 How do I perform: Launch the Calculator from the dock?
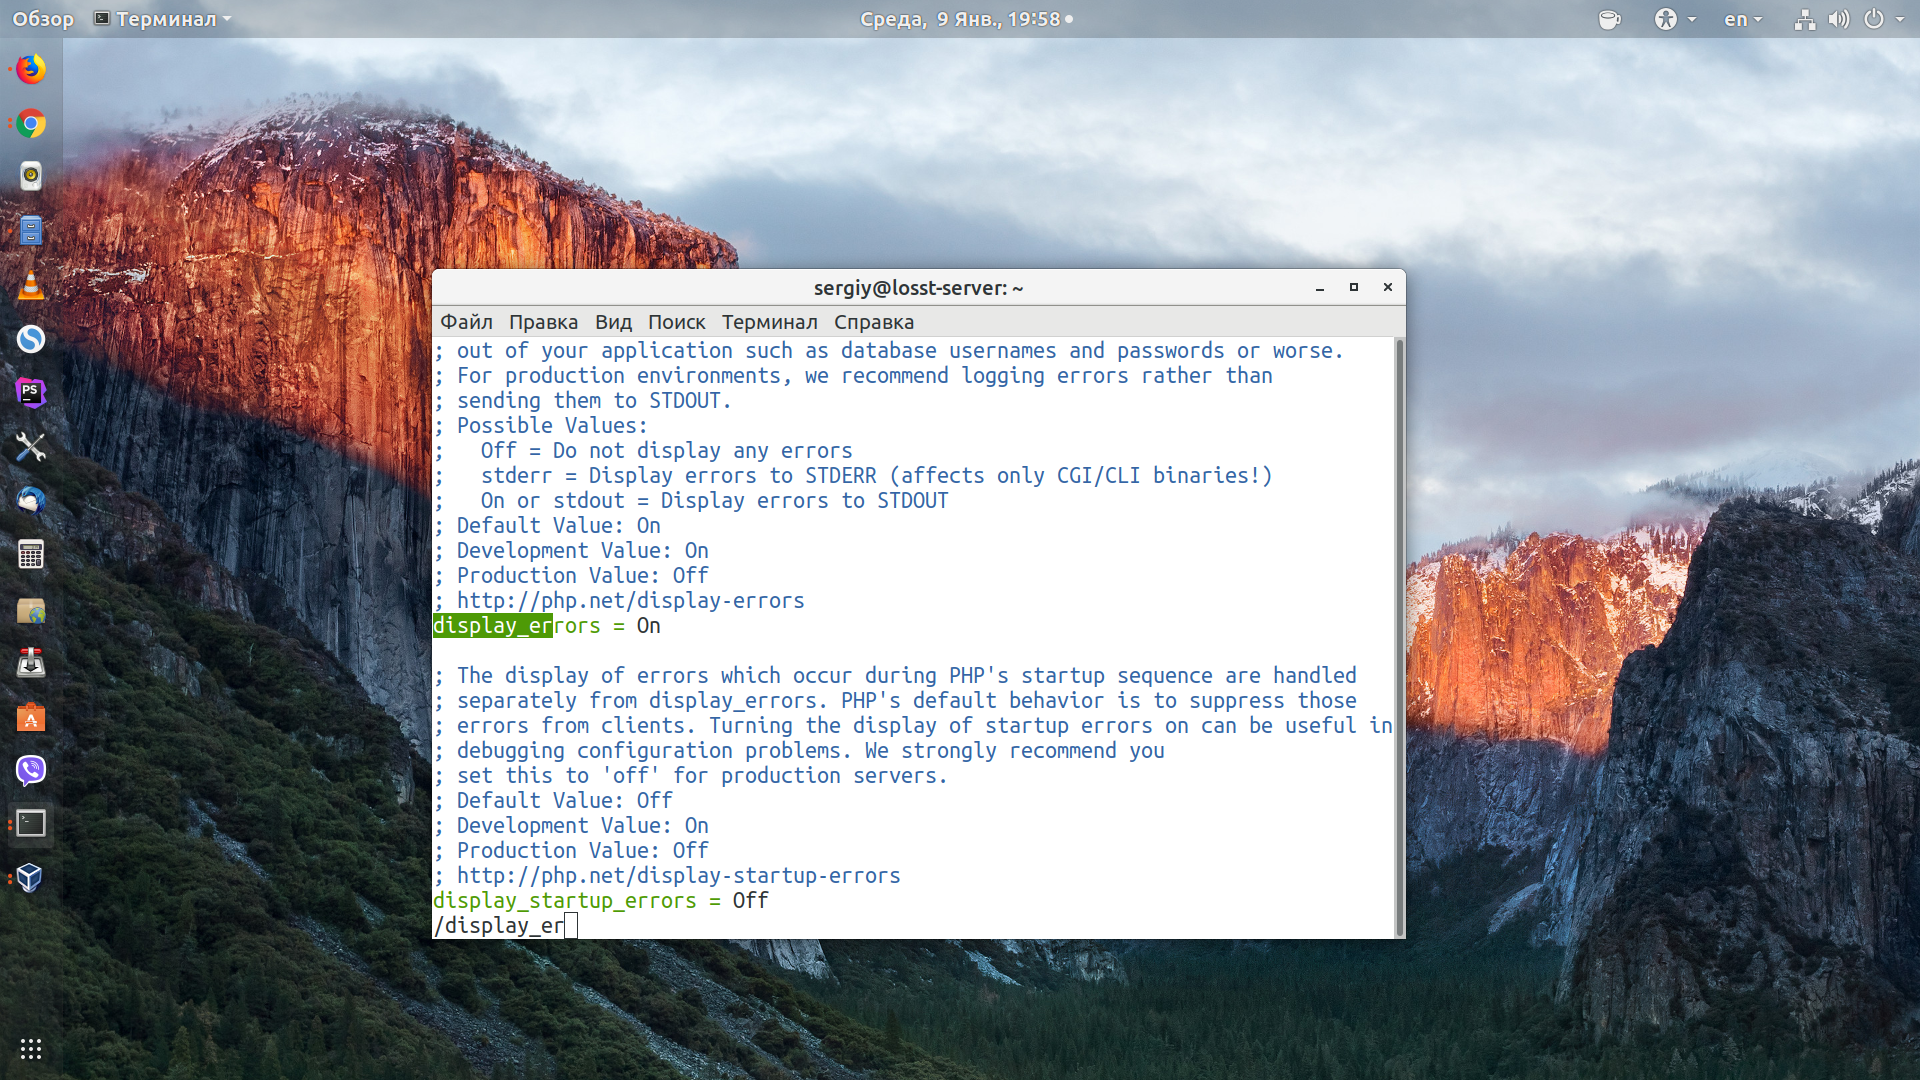[x=31, y=555]
